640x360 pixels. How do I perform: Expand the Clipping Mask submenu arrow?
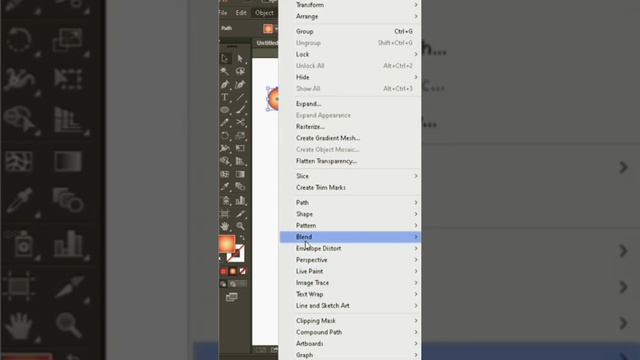click(416, 321)
